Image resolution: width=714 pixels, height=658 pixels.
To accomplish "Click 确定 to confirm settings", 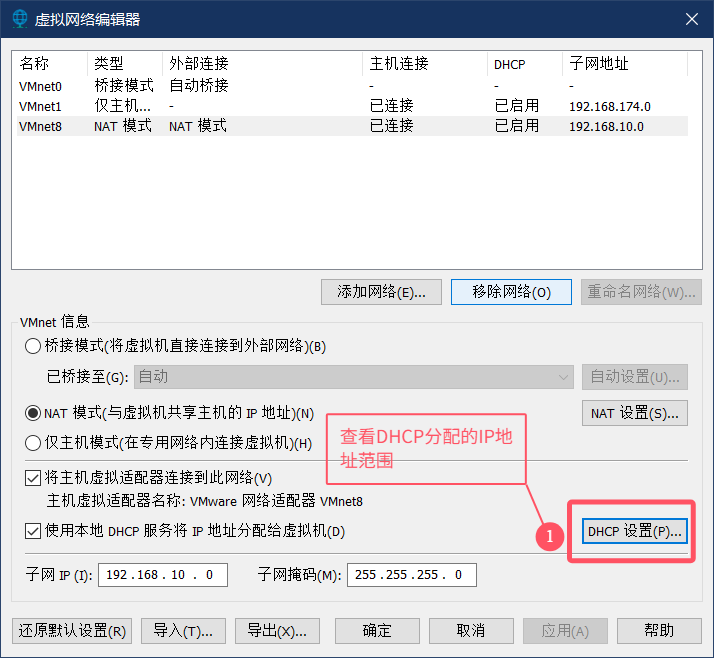I will coord(377,631).
